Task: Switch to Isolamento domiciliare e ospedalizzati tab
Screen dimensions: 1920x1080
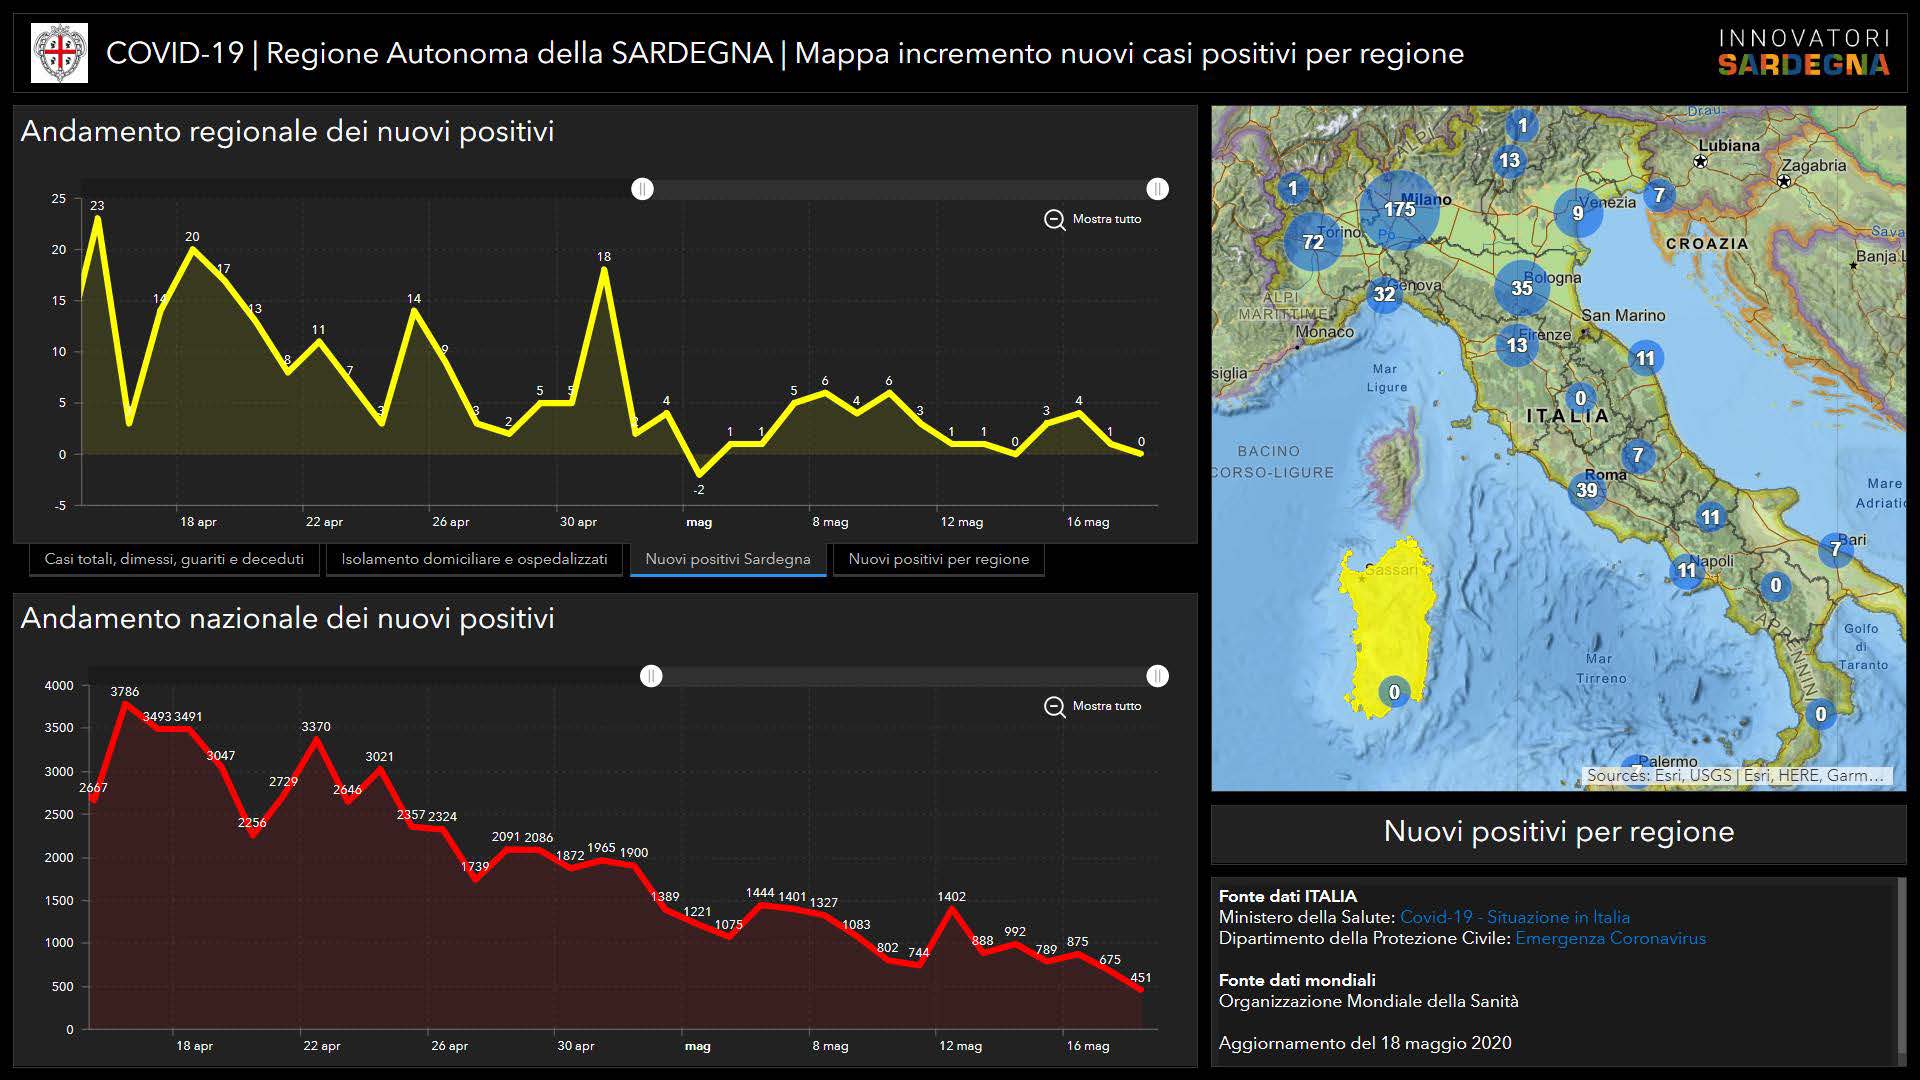Action: [x=474, y=559]
